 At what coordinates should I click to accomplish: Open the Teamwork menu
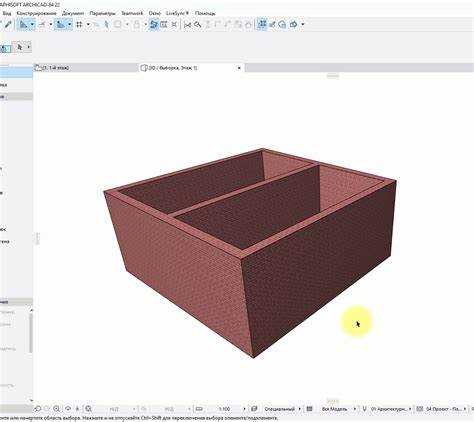click(x=132, y=13)
